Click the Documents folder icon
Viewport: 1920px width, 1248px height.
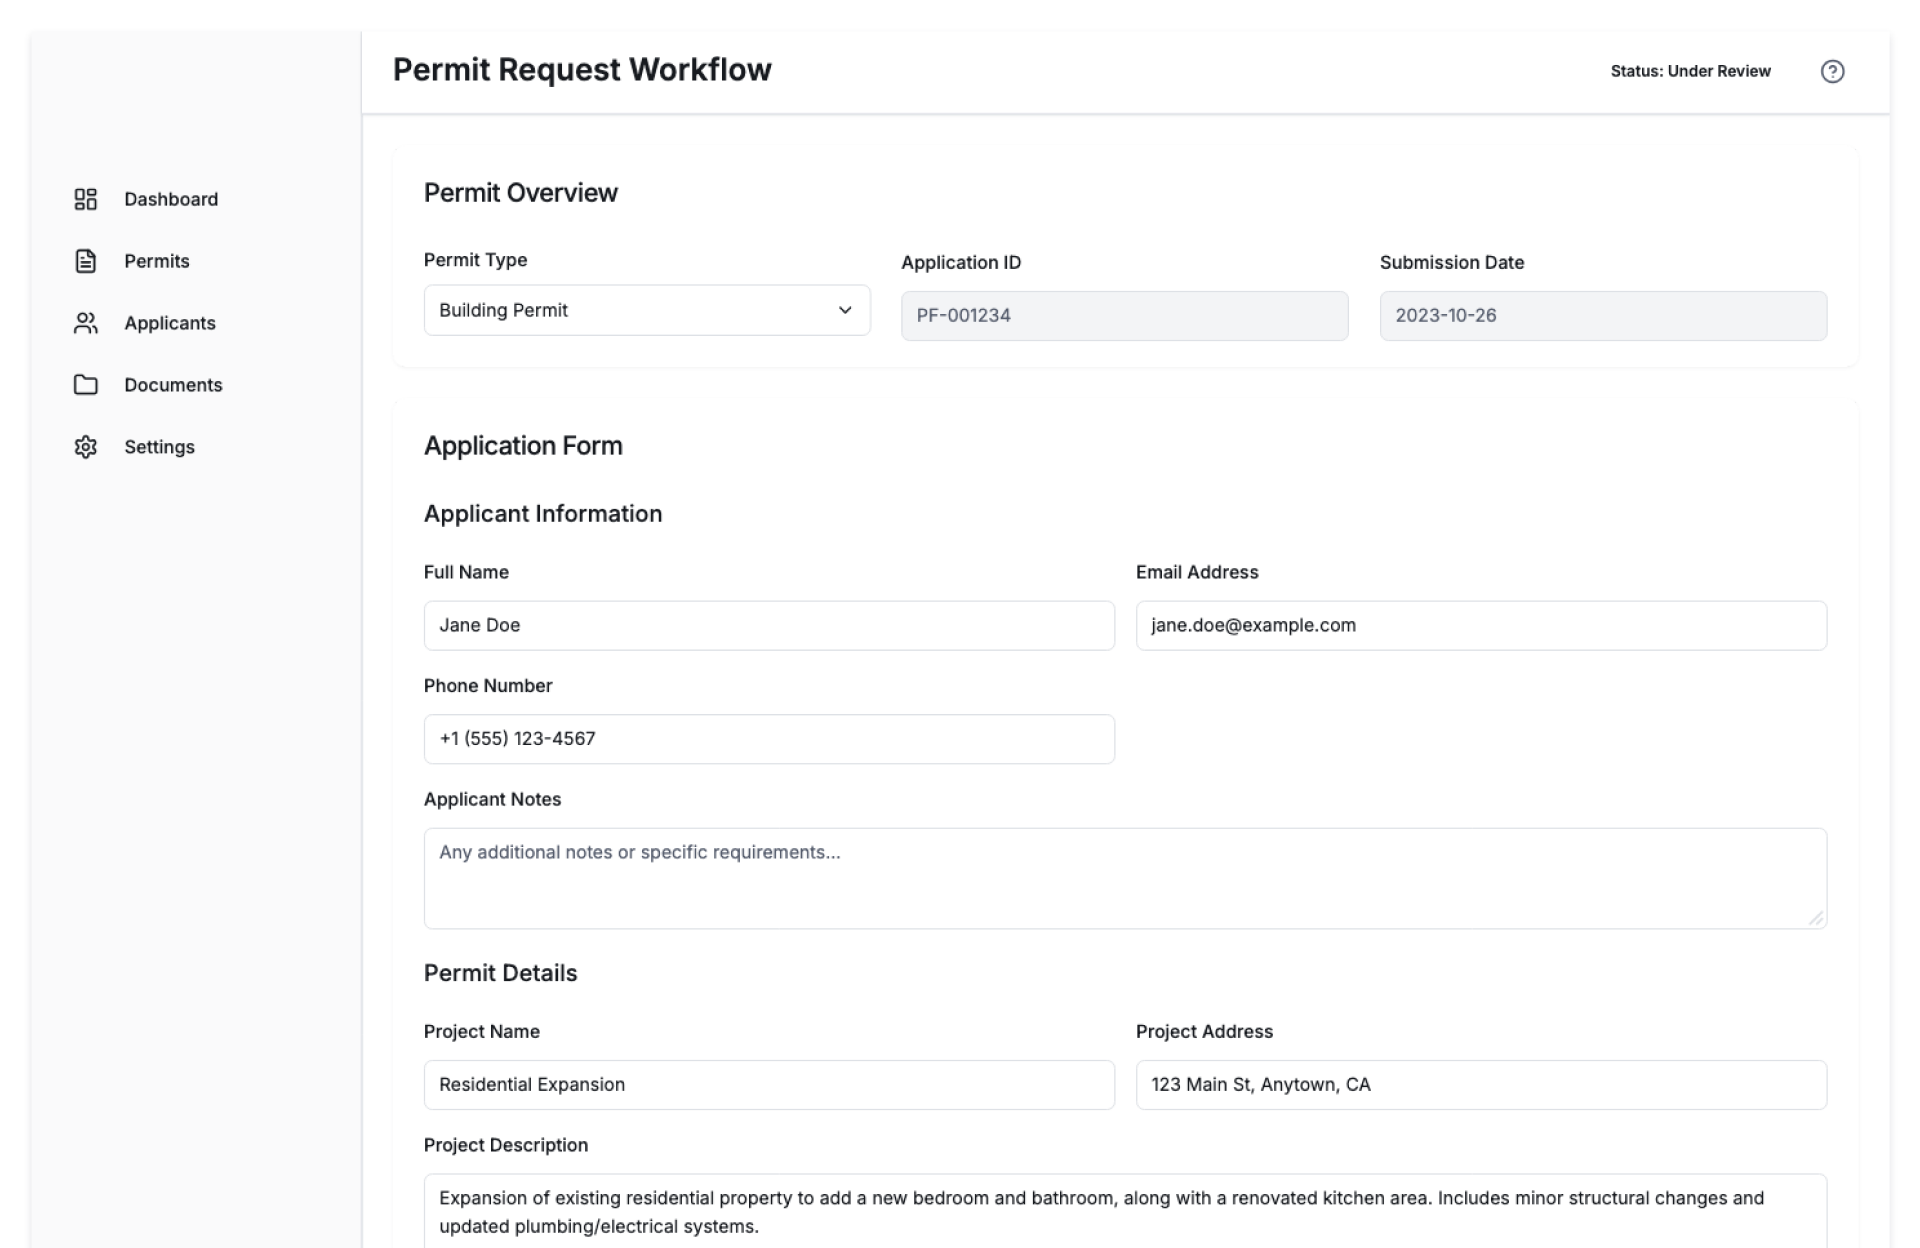click(x=86, y=385)
